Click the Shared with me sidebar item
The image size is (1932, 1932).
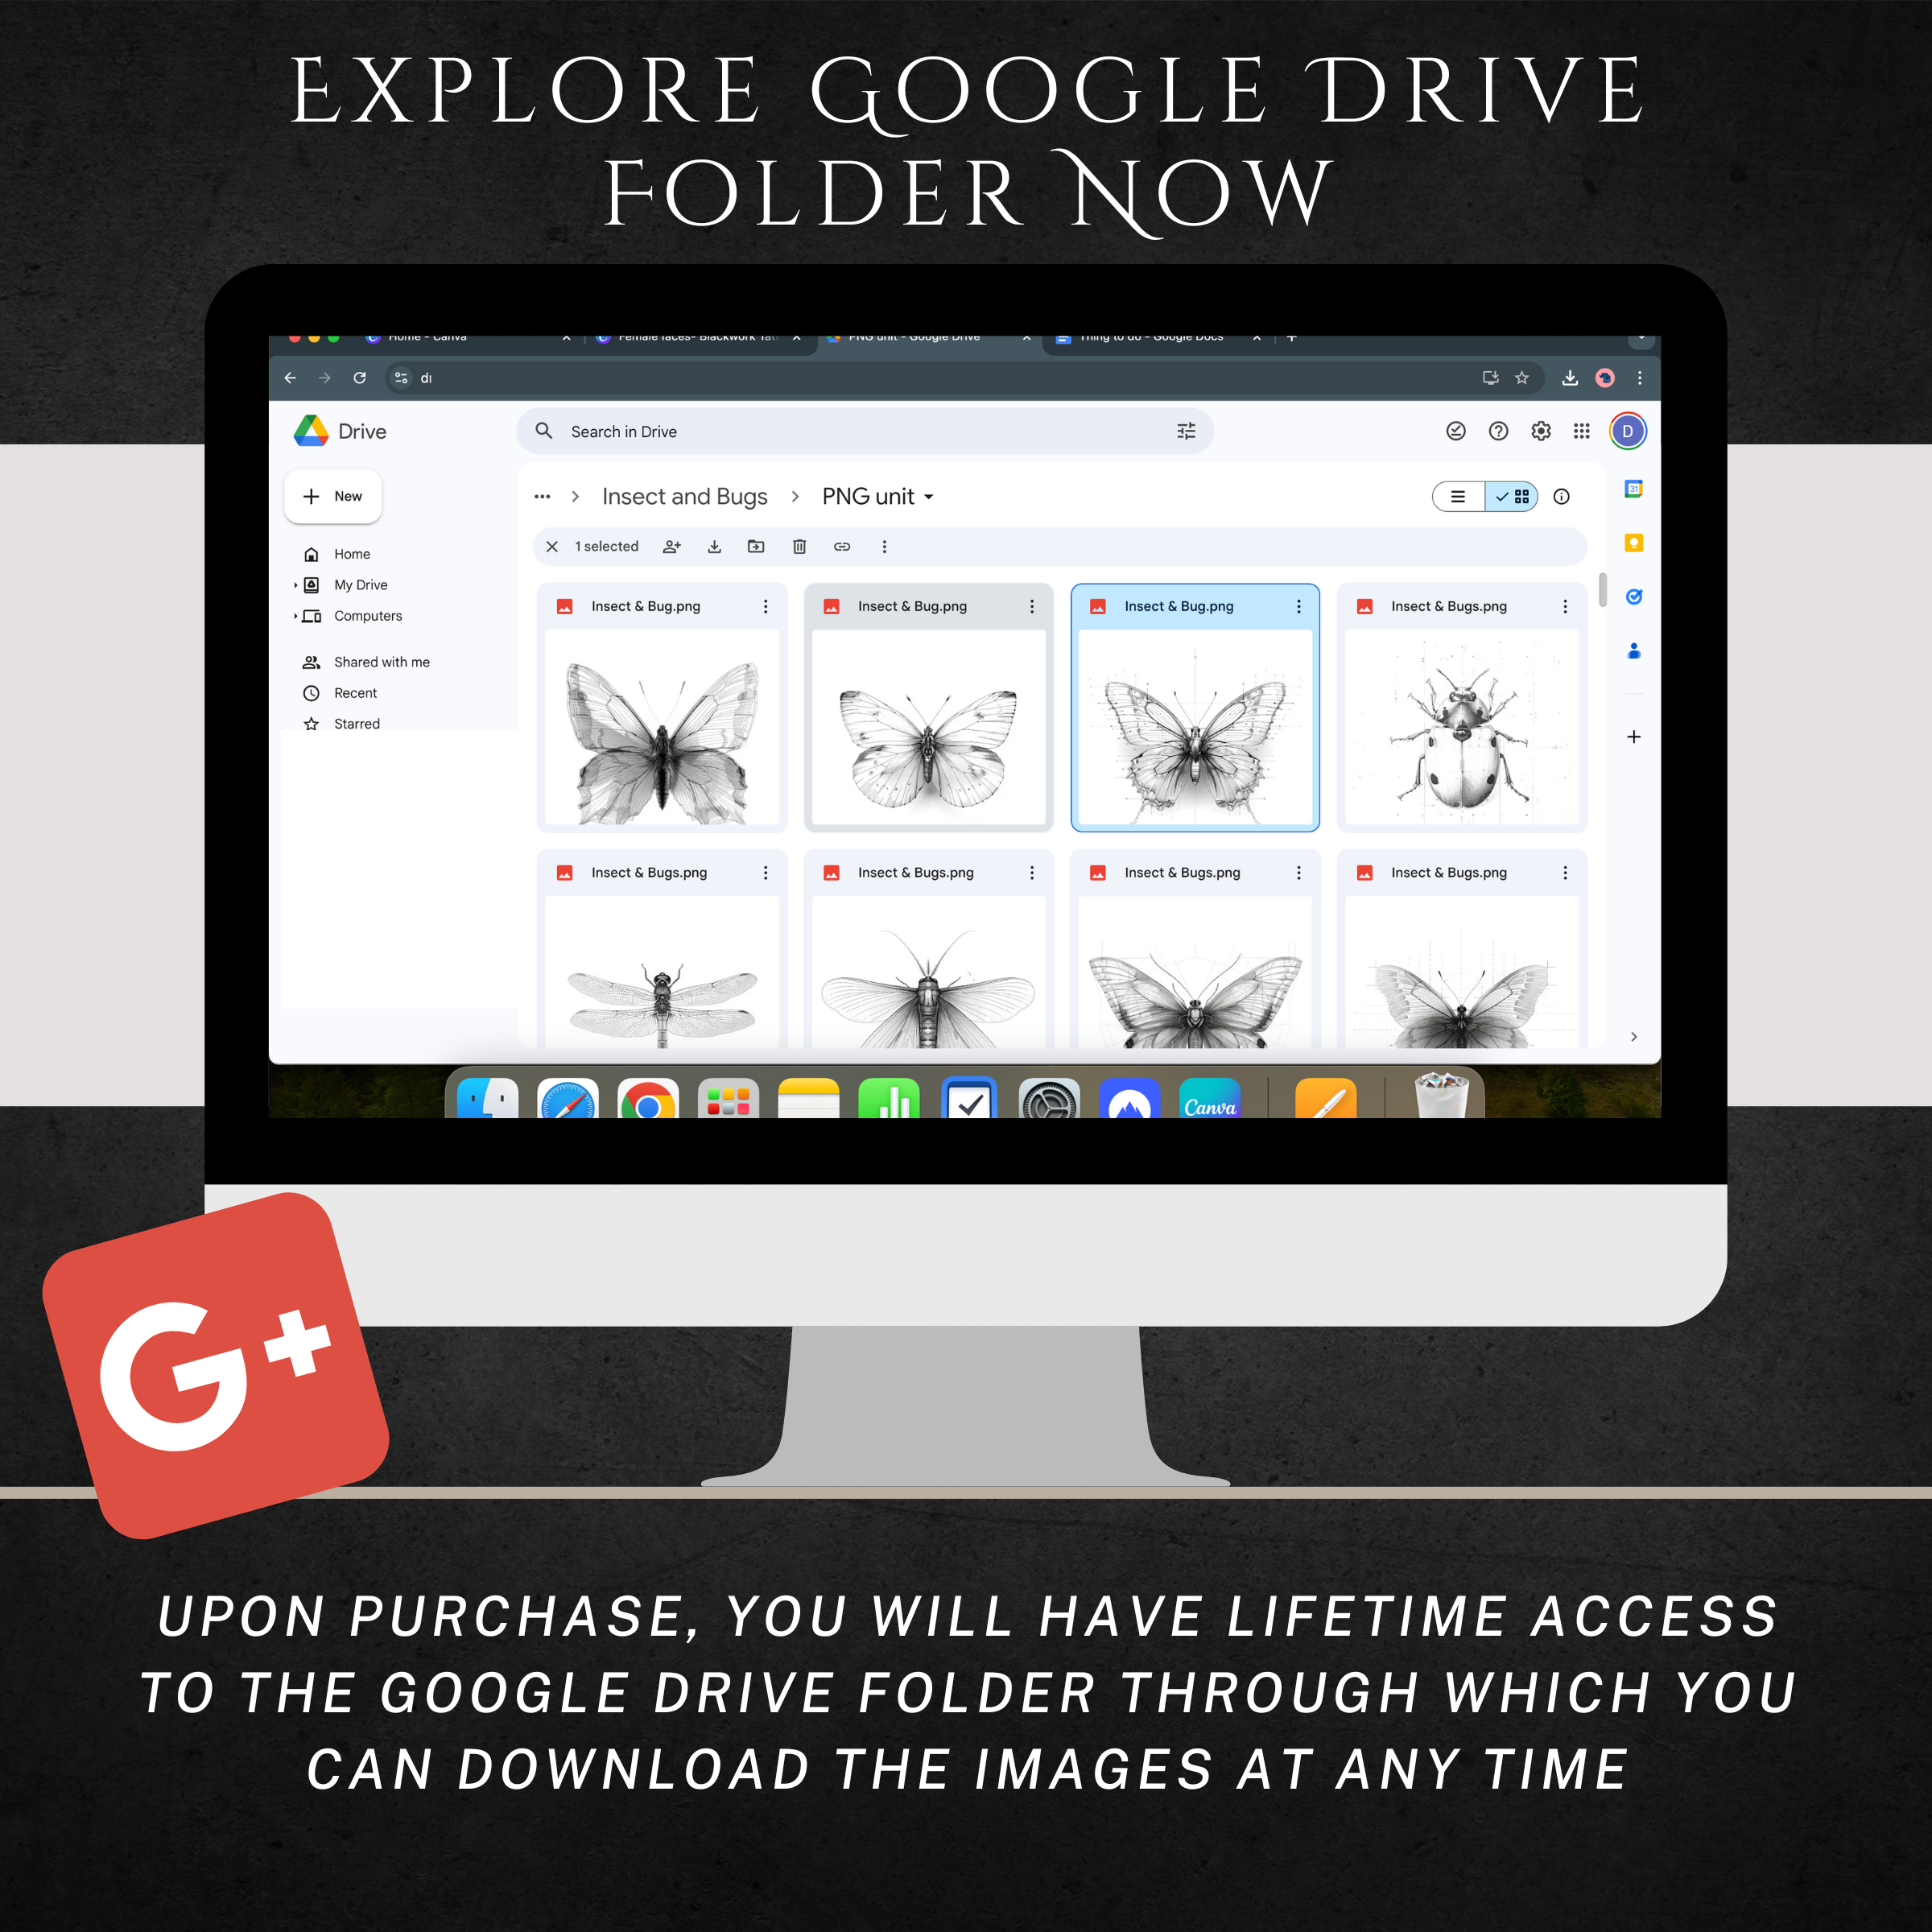[382, 662]
